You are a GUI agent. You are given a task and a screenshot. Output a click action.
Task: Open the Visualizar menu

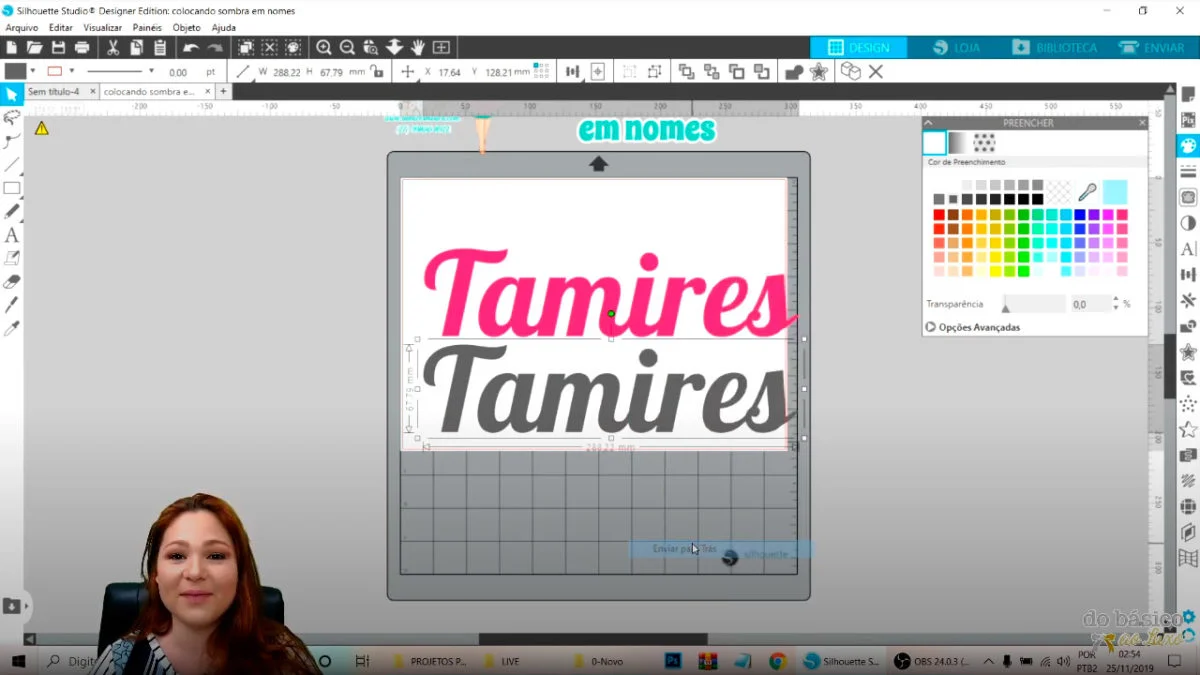coord(103,28)
